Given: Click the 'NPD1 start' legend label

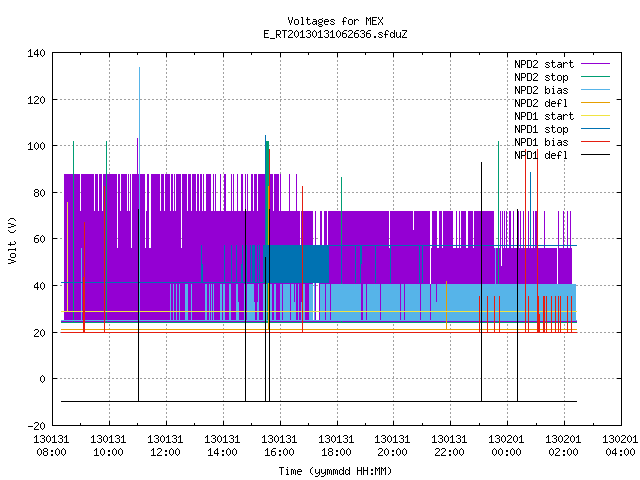Looking at the screenshot, I should pyautogui.click(x=544, y=116).
